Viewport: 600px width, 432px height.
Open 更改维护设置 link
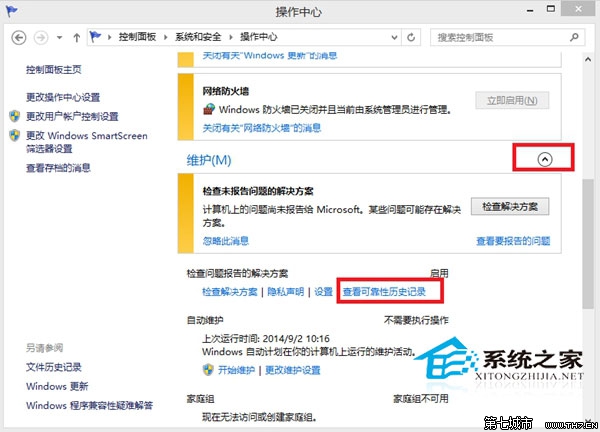[293, 370]
